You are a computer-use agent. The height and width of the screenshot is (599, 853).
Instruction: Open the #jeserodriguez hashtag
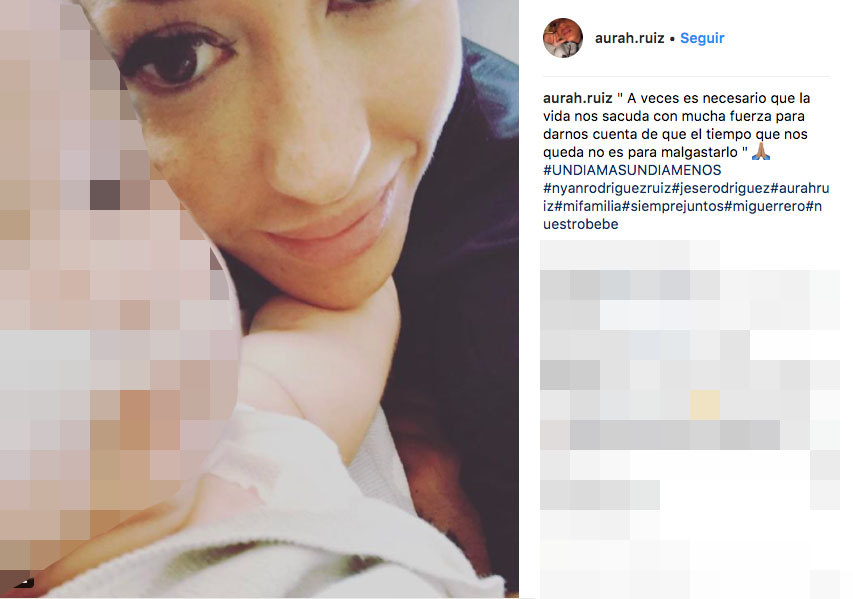point(721,188)
